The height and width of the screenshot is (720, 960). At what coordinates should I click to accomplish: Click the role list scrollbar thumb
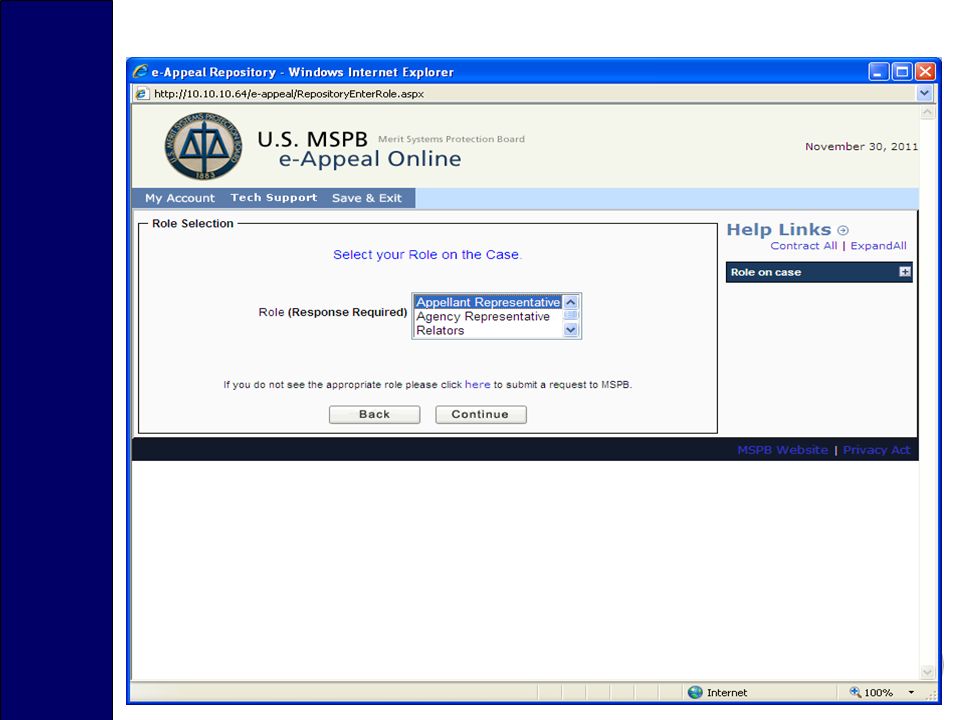571,315
